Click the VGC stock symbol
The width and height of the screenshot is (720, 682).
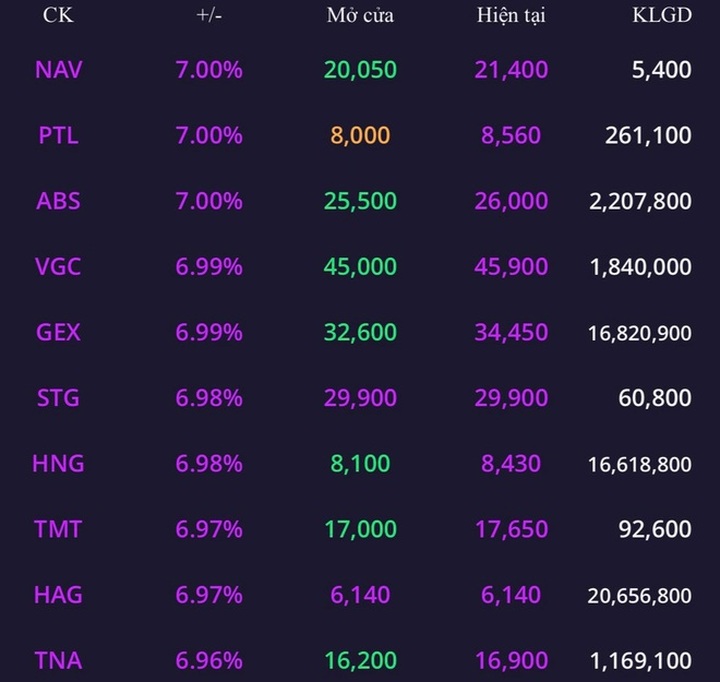click(x=58, y=266)
